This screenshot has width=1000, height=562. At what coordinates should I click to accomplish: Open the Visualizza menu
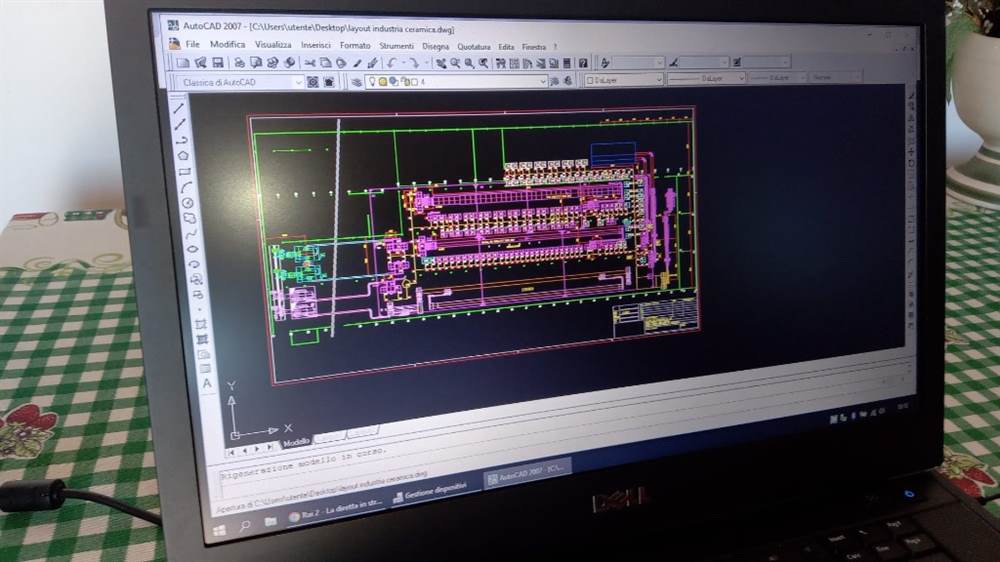(273, 45)
